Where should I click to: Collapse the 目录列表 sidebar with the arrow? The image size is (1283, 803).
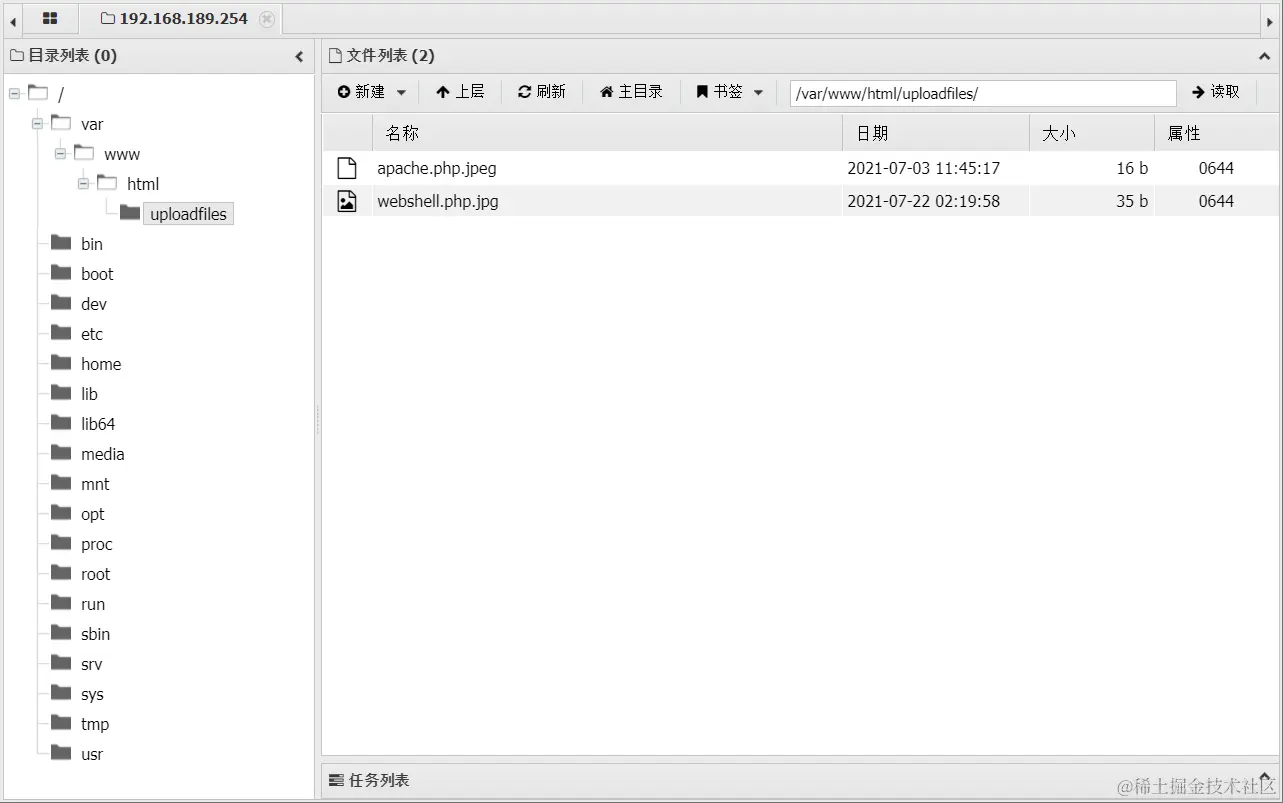[299, 56]
